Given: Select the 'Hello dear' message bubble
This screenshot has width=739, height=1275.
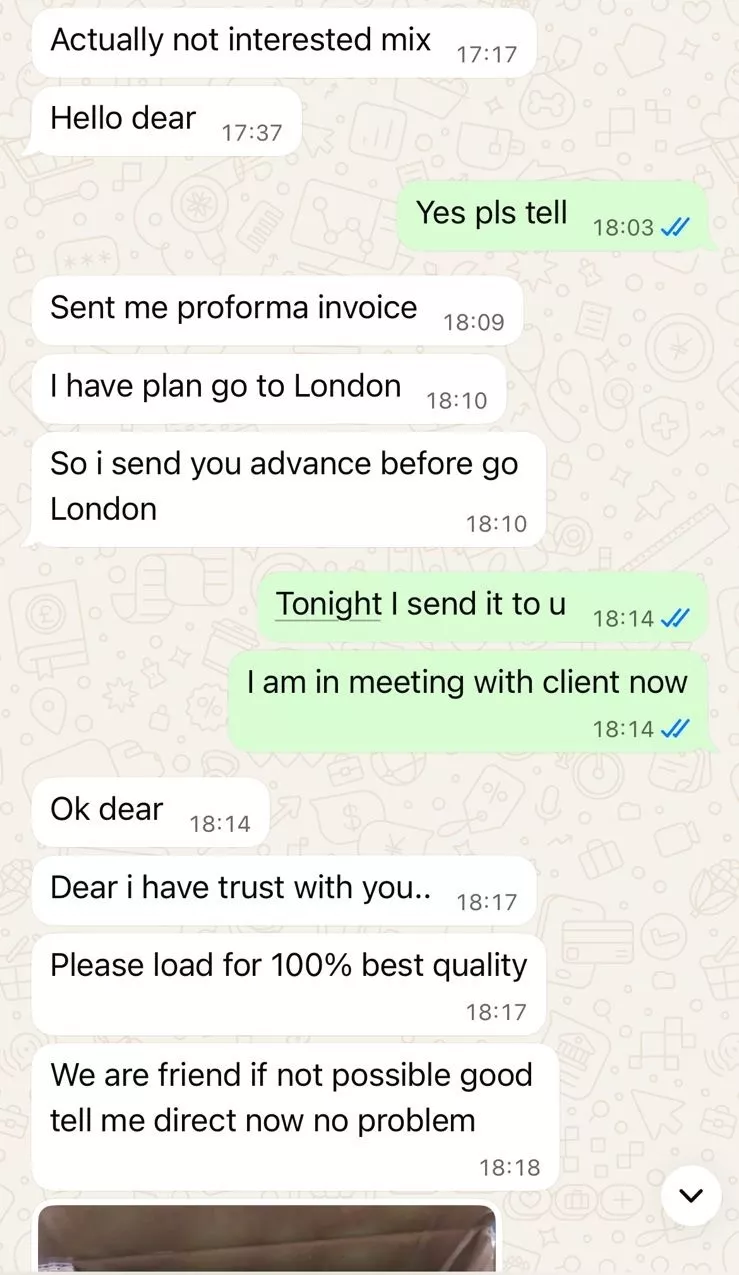Looking at the screenshot, I should click(x=166, y=120).
